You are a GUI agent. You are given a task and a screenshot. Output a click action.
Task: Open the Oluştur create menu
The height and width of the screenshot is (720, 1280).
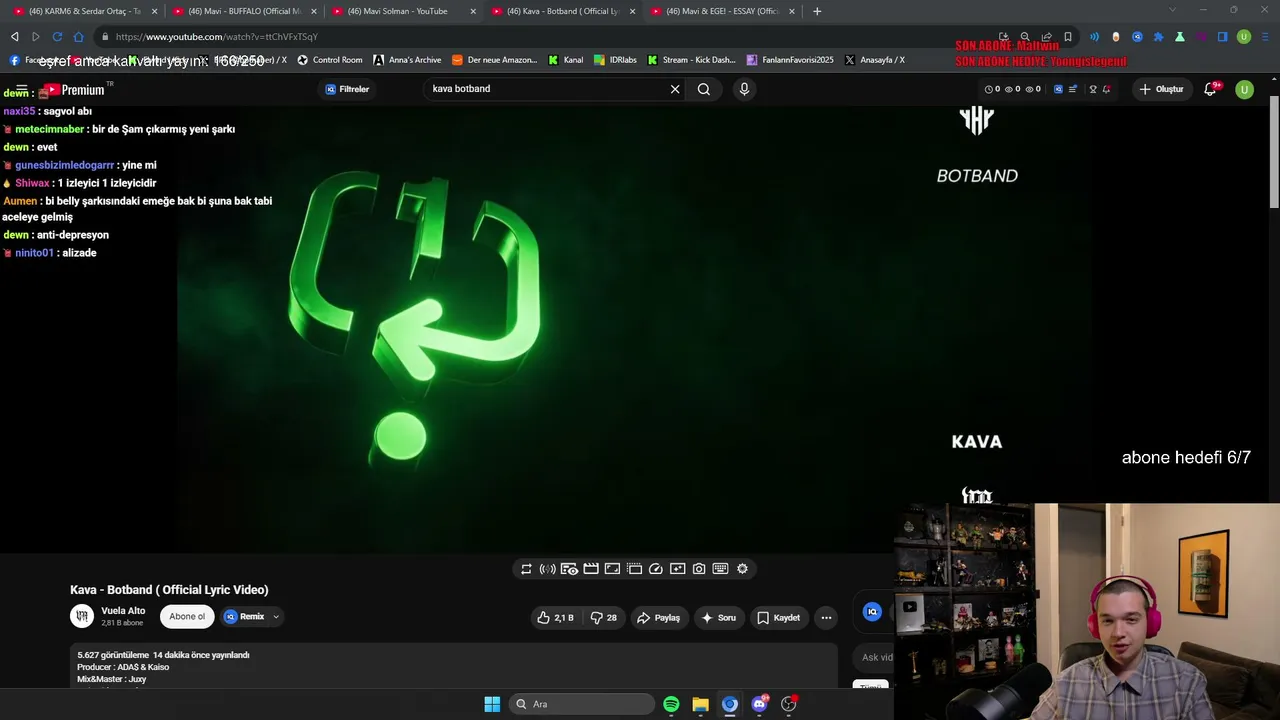(1161, 89)
